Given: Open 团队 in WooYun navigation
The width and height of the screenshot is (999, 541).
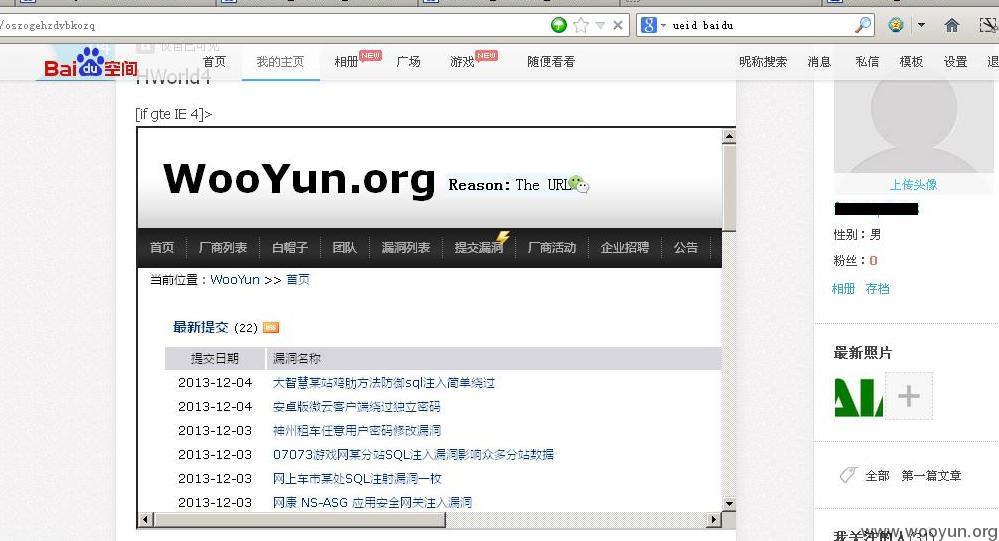Looking at the screenshot, I should pos(345,247).
